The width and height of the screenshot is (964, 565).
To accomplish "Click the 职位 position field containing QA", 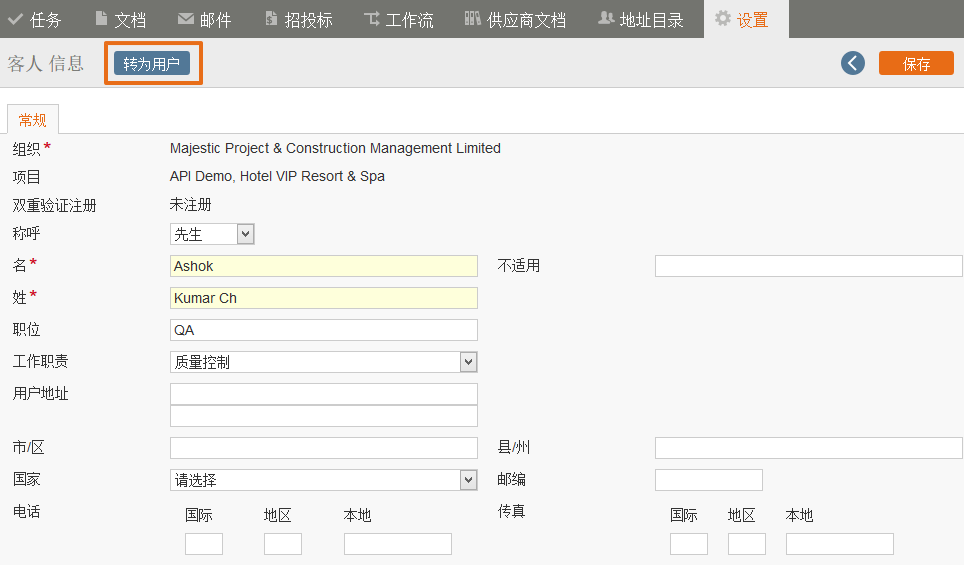I will point(323,330).
